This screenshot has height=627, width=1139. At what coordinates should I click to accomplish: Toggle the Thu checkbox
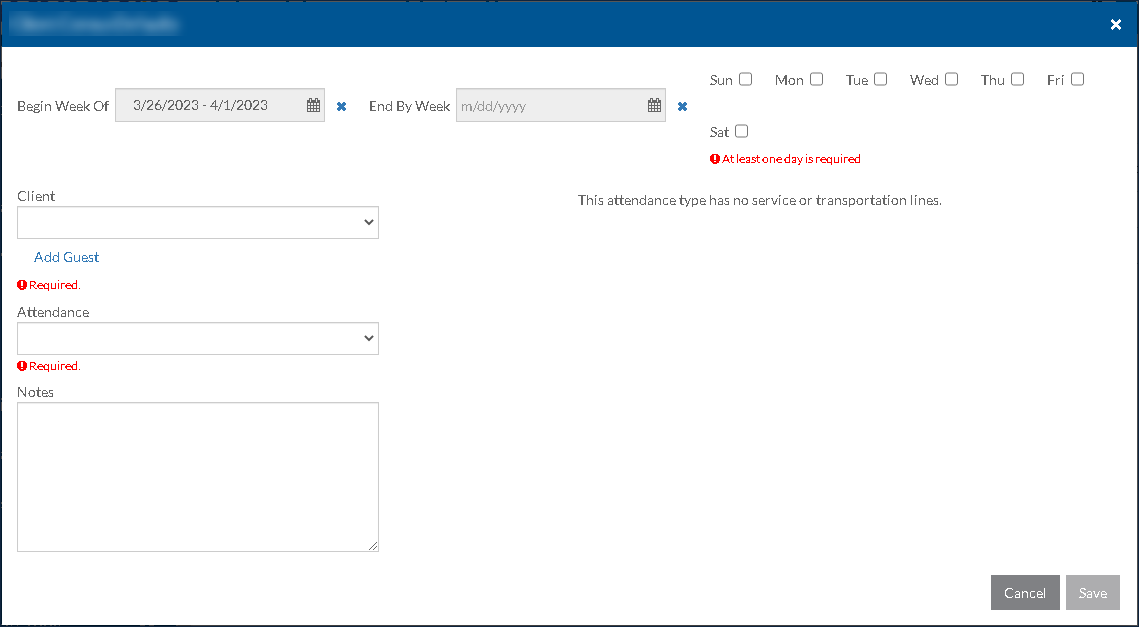(x=1018, y=79)
